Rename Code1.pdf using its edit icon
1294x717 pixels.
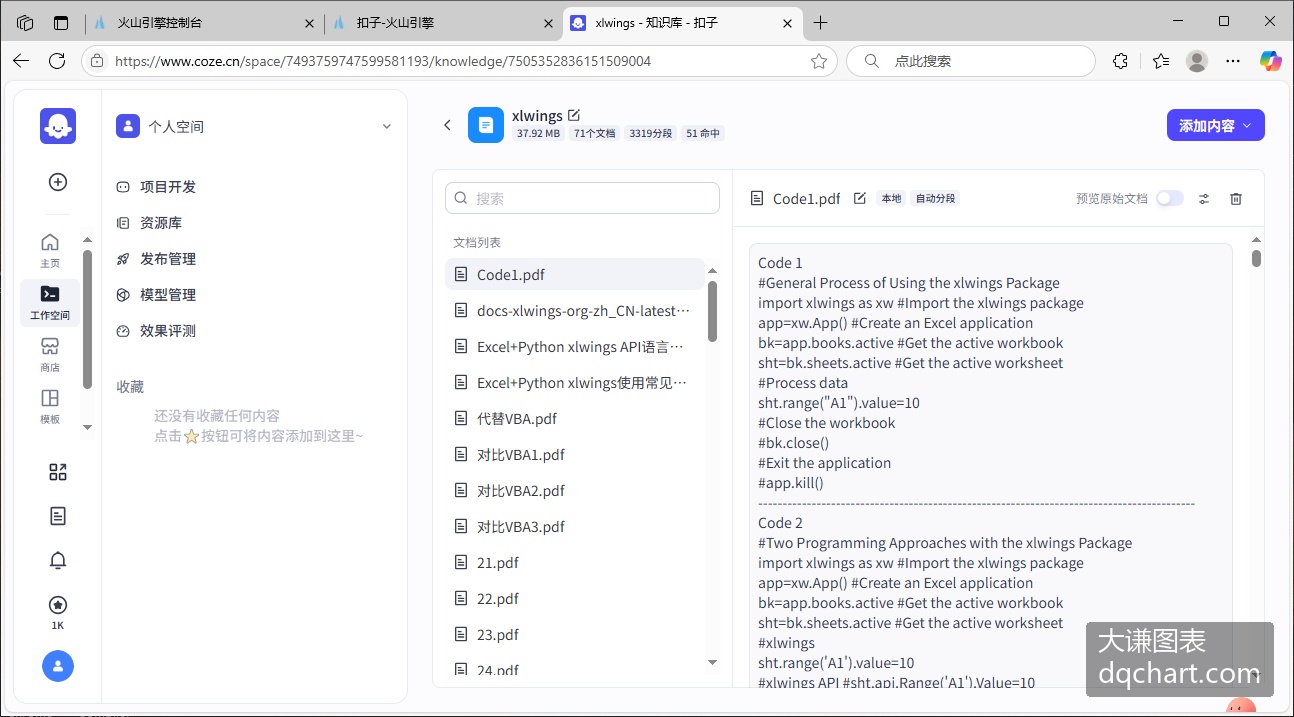(x=860, y=198)
